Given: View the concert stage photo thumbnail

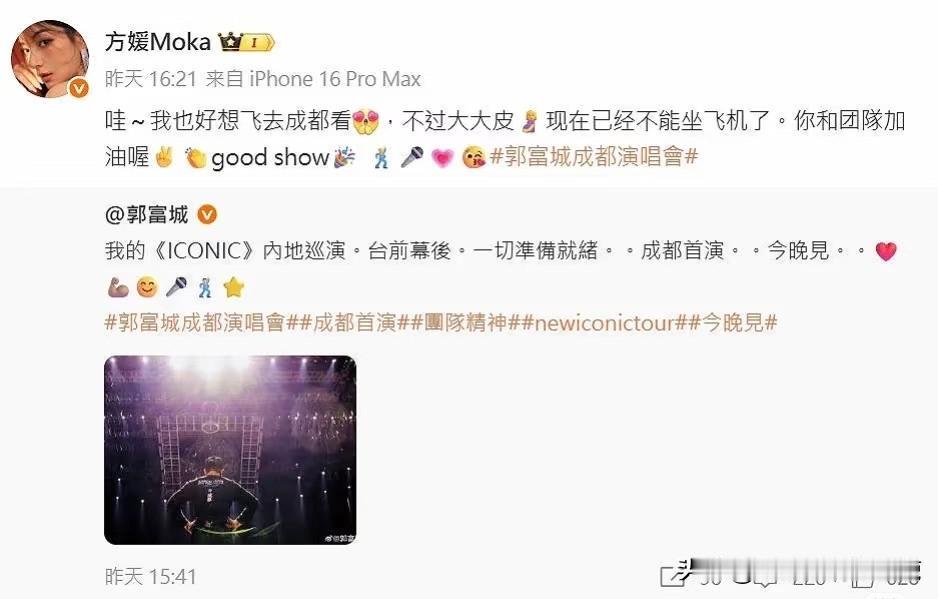Looking at the screenshot, I should 230,450.
